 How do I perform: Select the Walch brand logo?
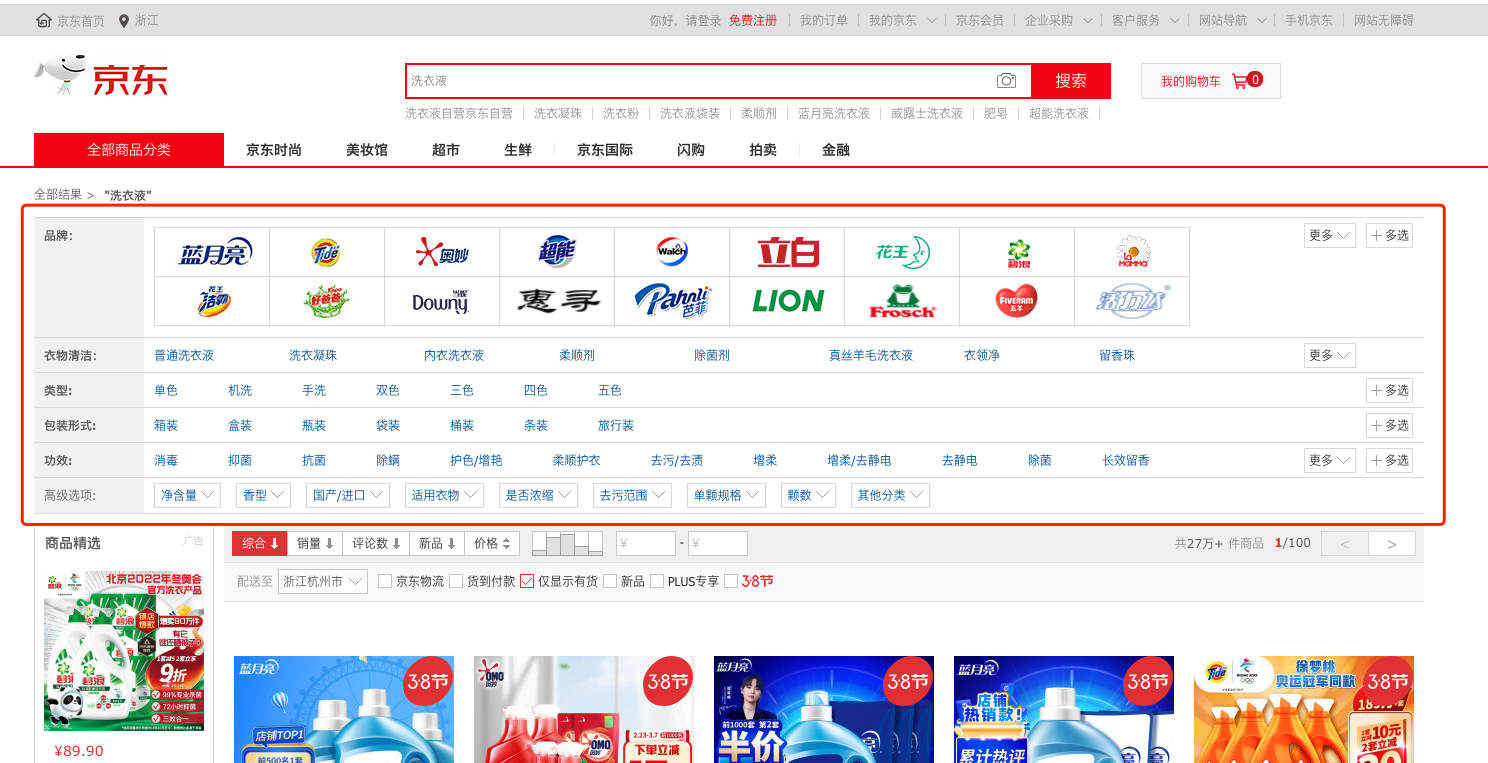point(672,253)
